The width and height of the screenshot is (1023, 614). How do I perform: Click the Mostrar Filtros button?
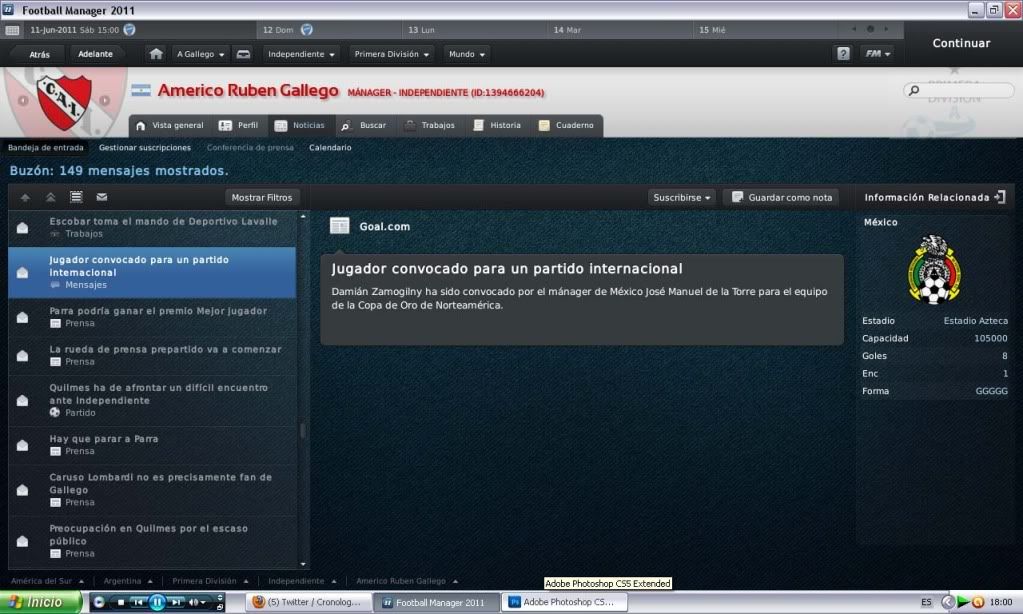pos(262,197)
